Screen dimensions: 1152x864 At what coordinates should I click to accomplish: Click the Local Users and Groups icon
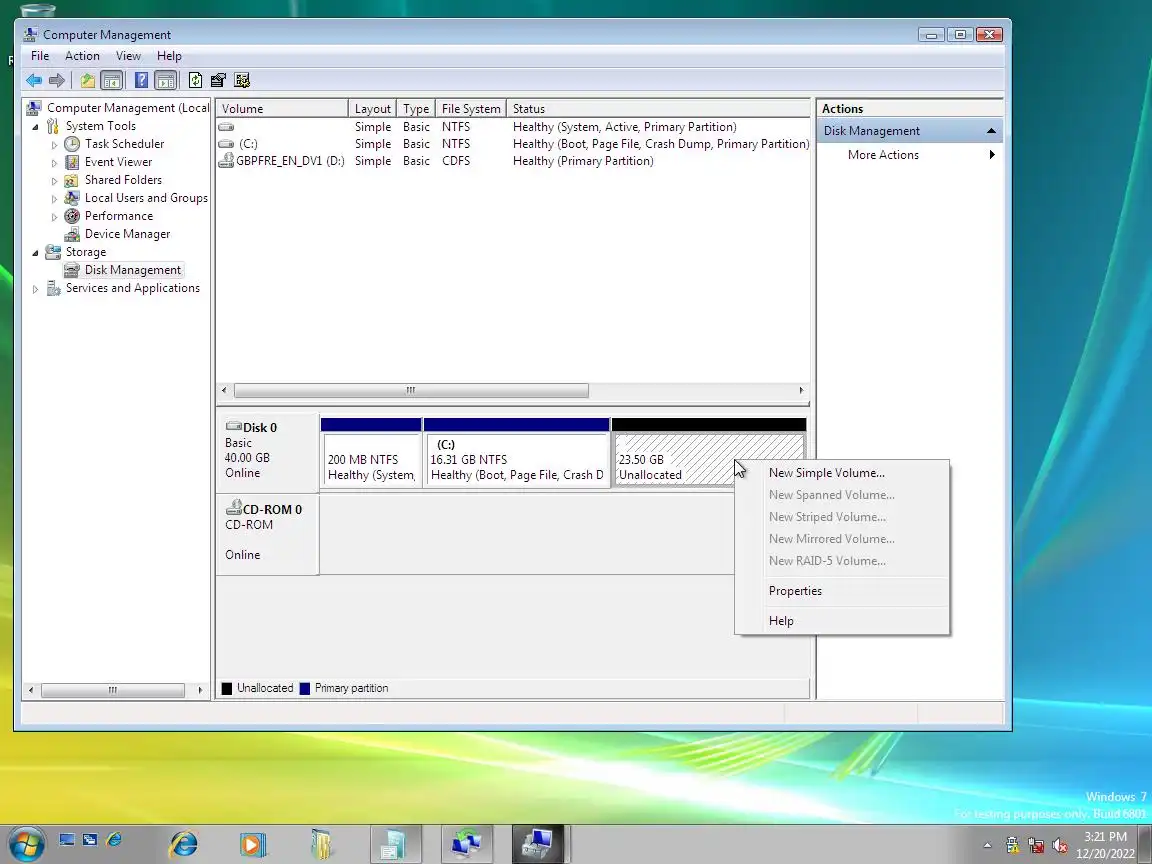click(x=72, y=198)
